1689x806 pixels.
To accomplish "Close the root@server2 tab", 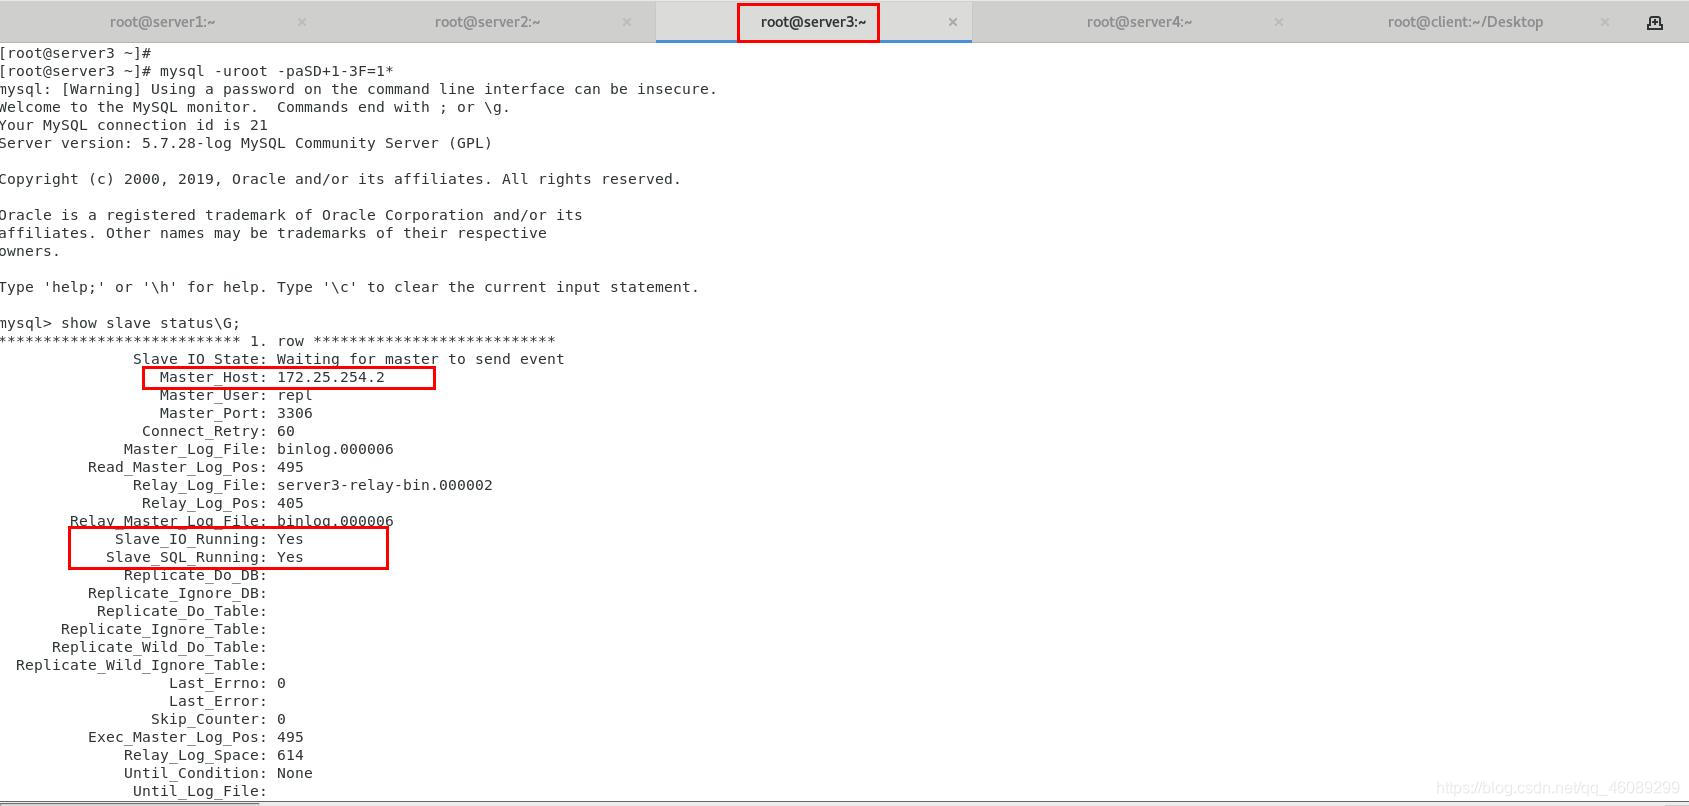I will click(x=627, y=22).
